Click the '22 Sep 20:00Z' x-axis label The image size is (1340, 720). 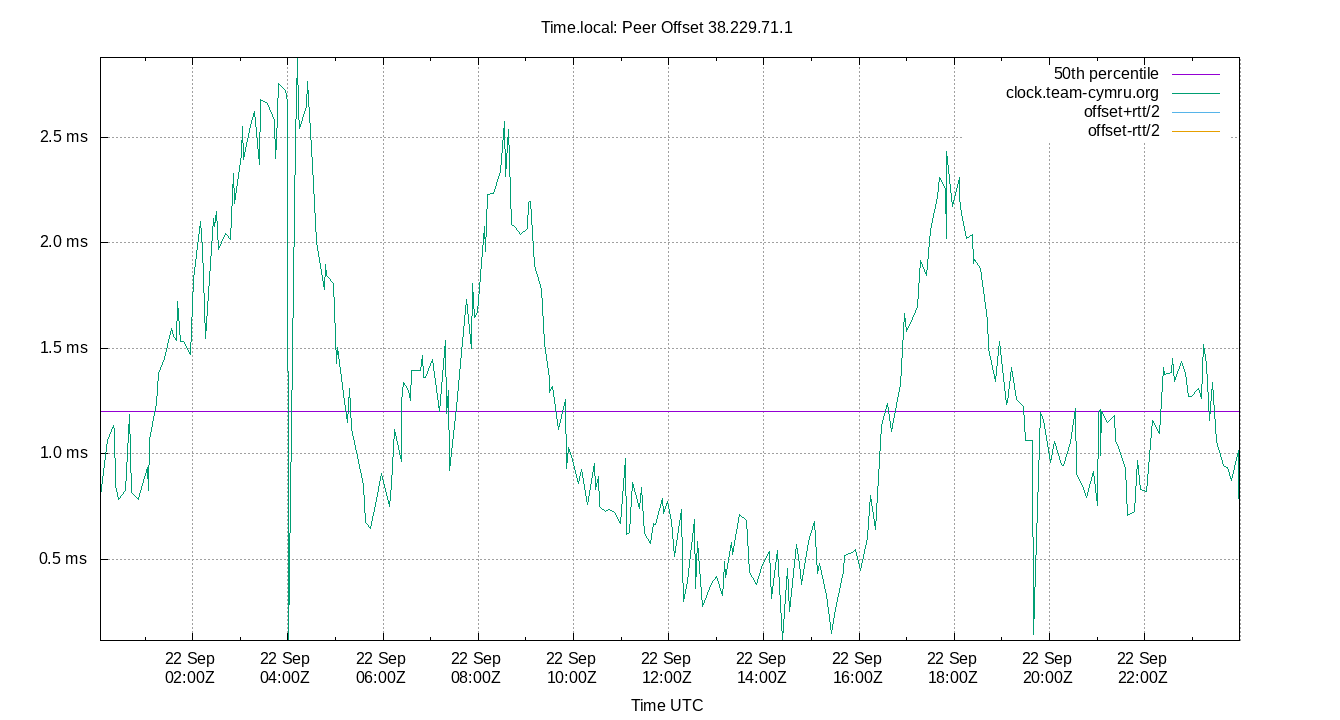coord(1047,668)
